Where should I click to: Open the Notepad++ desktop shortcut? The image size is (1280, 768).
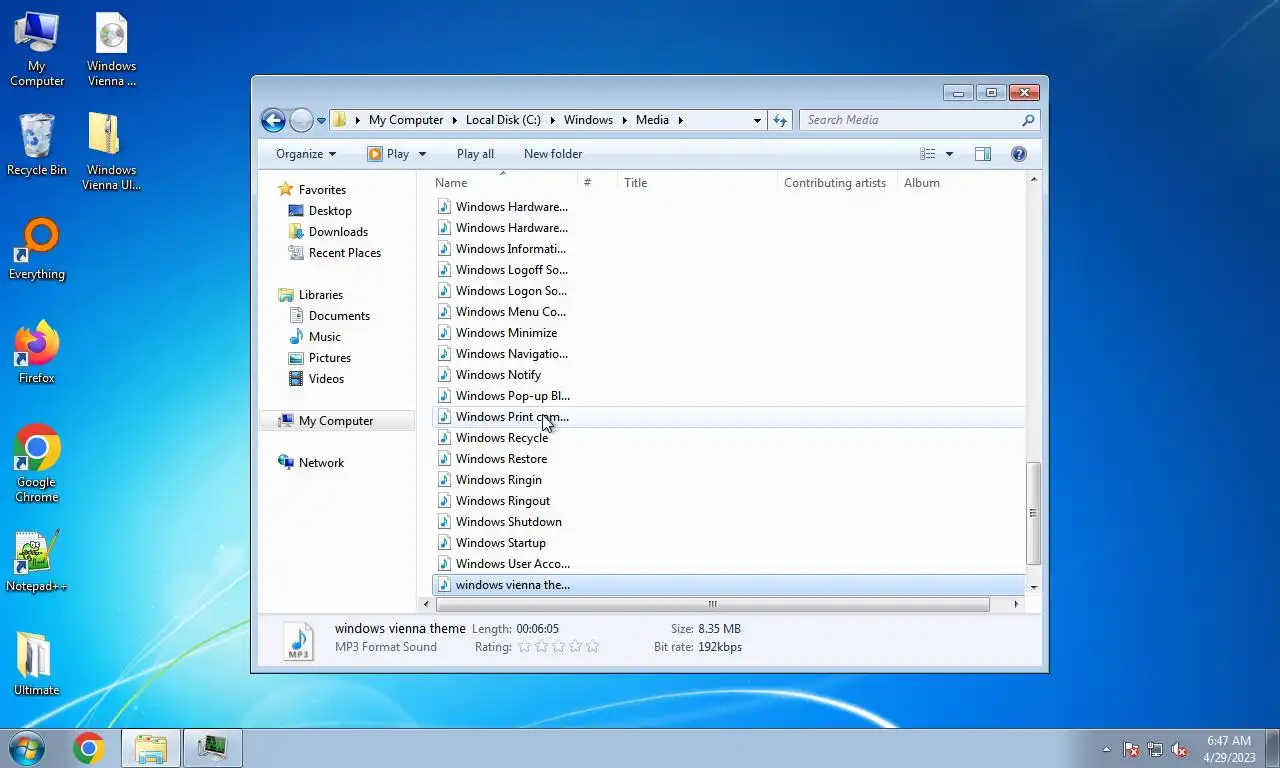point(36,561)
